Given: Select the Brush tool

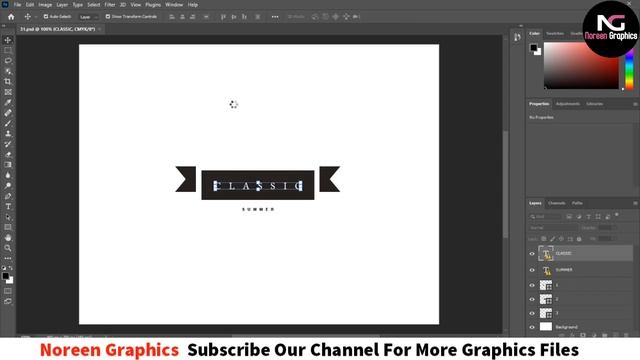Looking at the screenshot, I should point(8,123).
